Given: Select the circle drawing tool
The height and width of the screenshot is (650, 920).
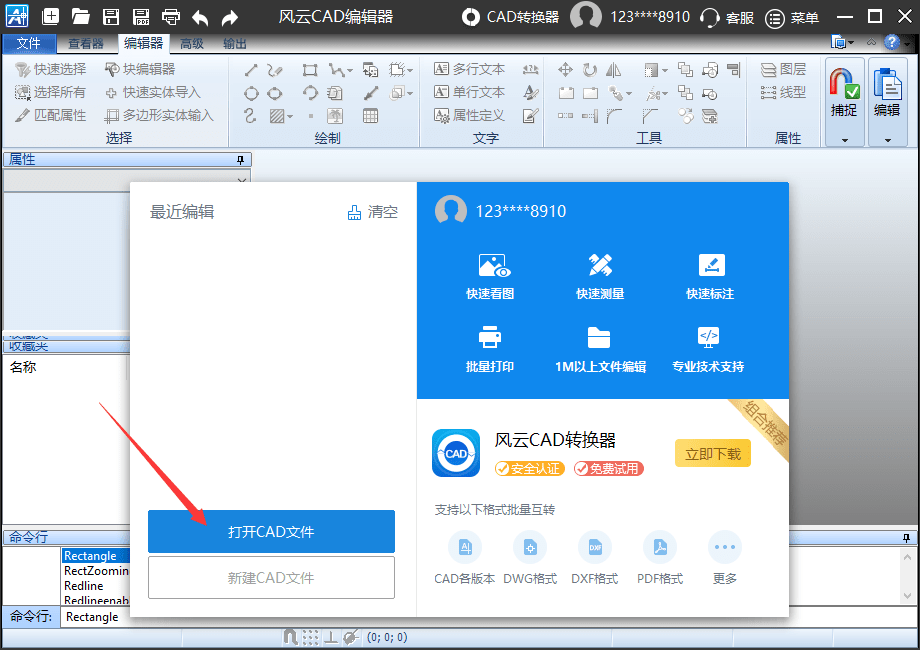Looking at the screenshot, I should click(x=251, y=93).
